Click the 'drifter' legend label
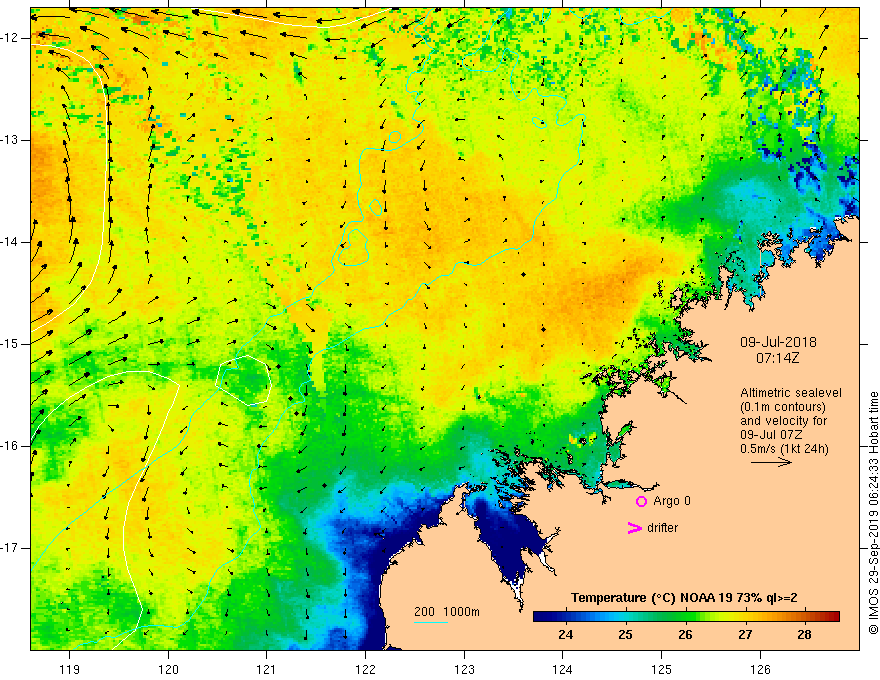Image resolution: width=880 pixels, height=680 pixels. point(662,528)
